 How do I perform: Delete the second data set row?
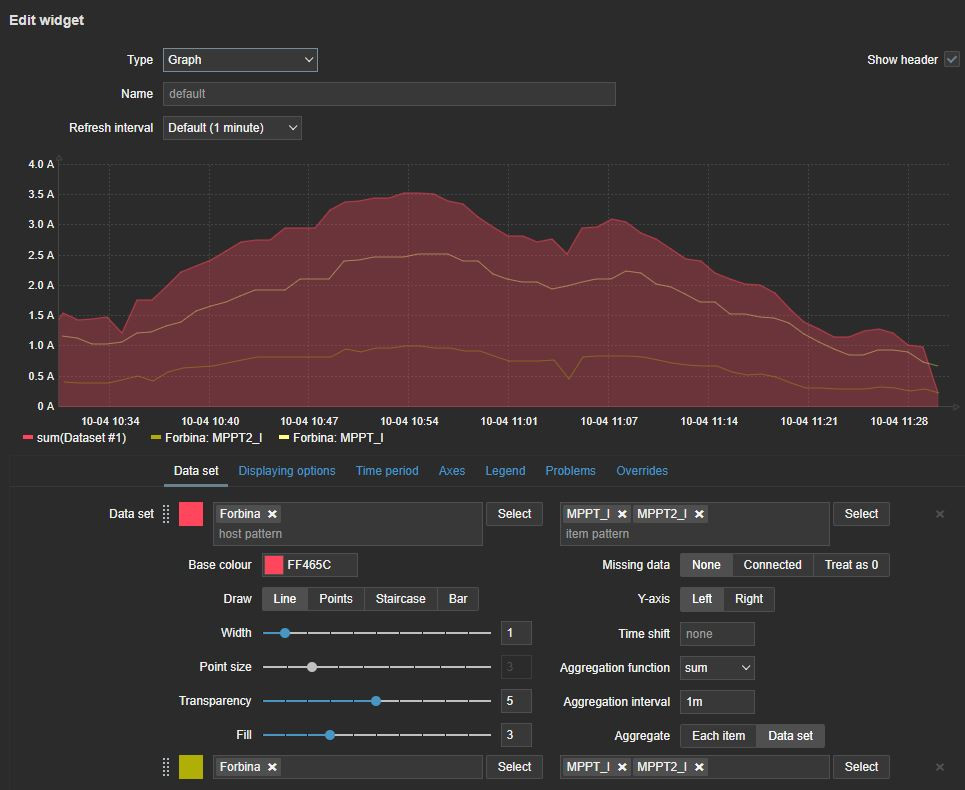click(x=939, y=767)
